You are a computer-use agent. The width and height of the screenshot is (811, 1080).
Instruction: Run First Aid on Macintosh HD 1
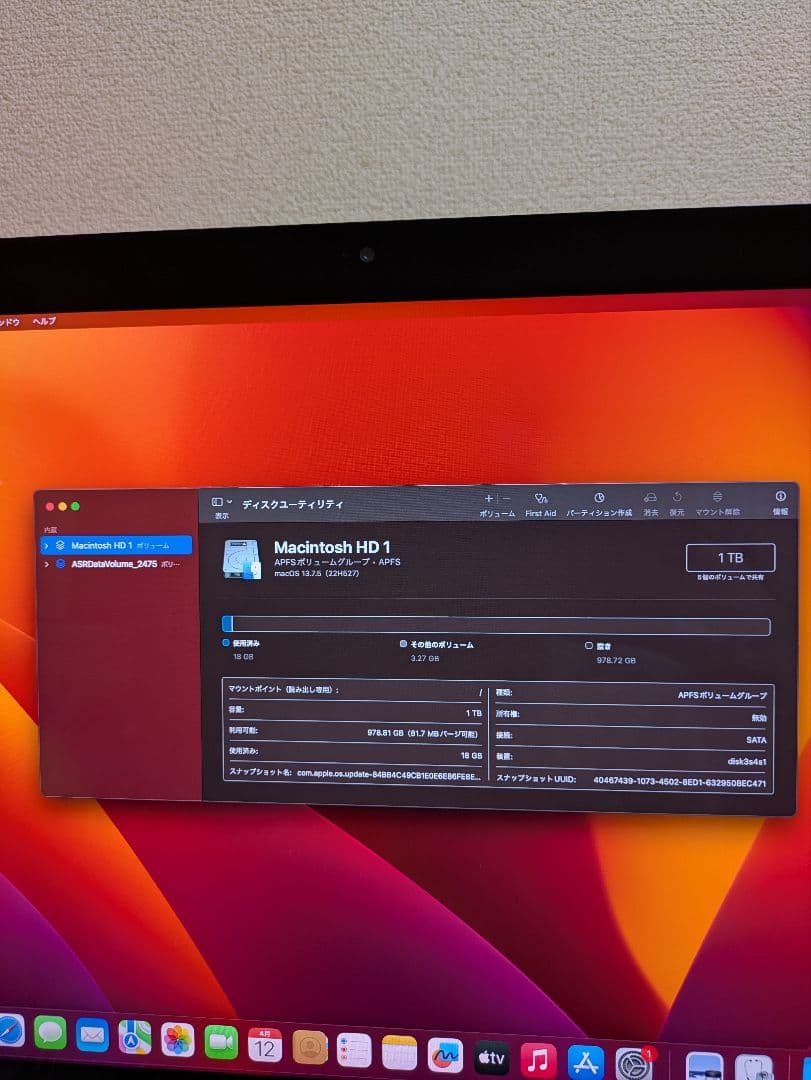(x=541, y=500)
